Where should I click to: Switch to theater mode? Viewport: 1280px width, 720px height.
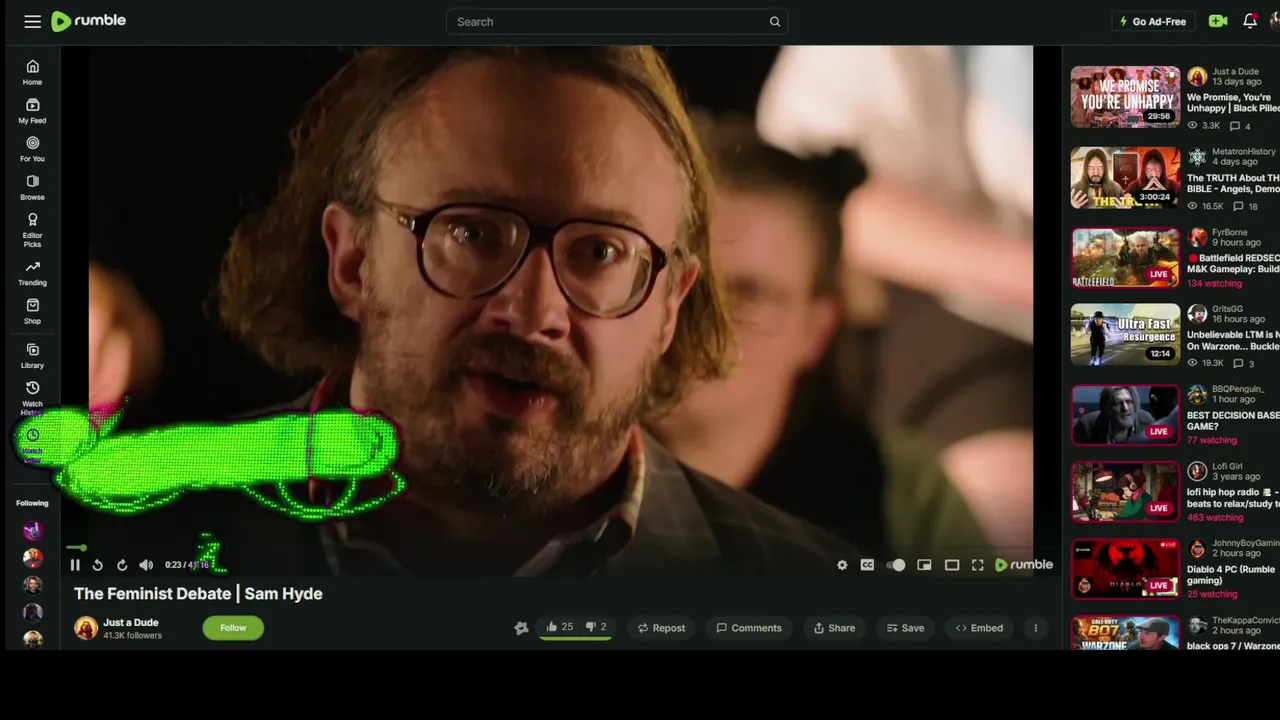(952, 565)
